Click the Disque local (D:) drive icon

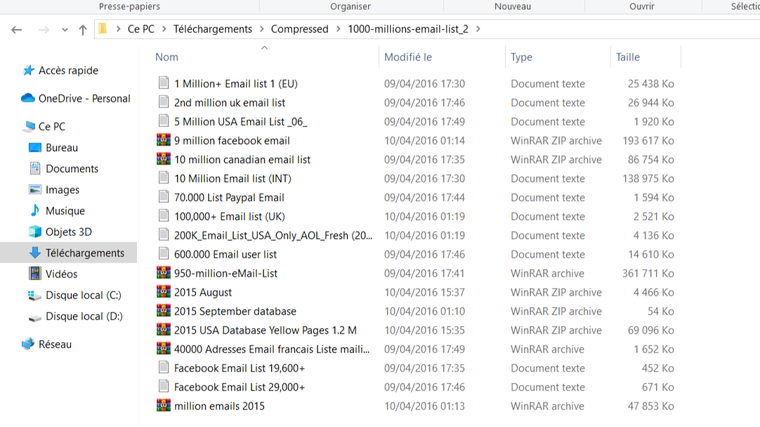[35, 318]
